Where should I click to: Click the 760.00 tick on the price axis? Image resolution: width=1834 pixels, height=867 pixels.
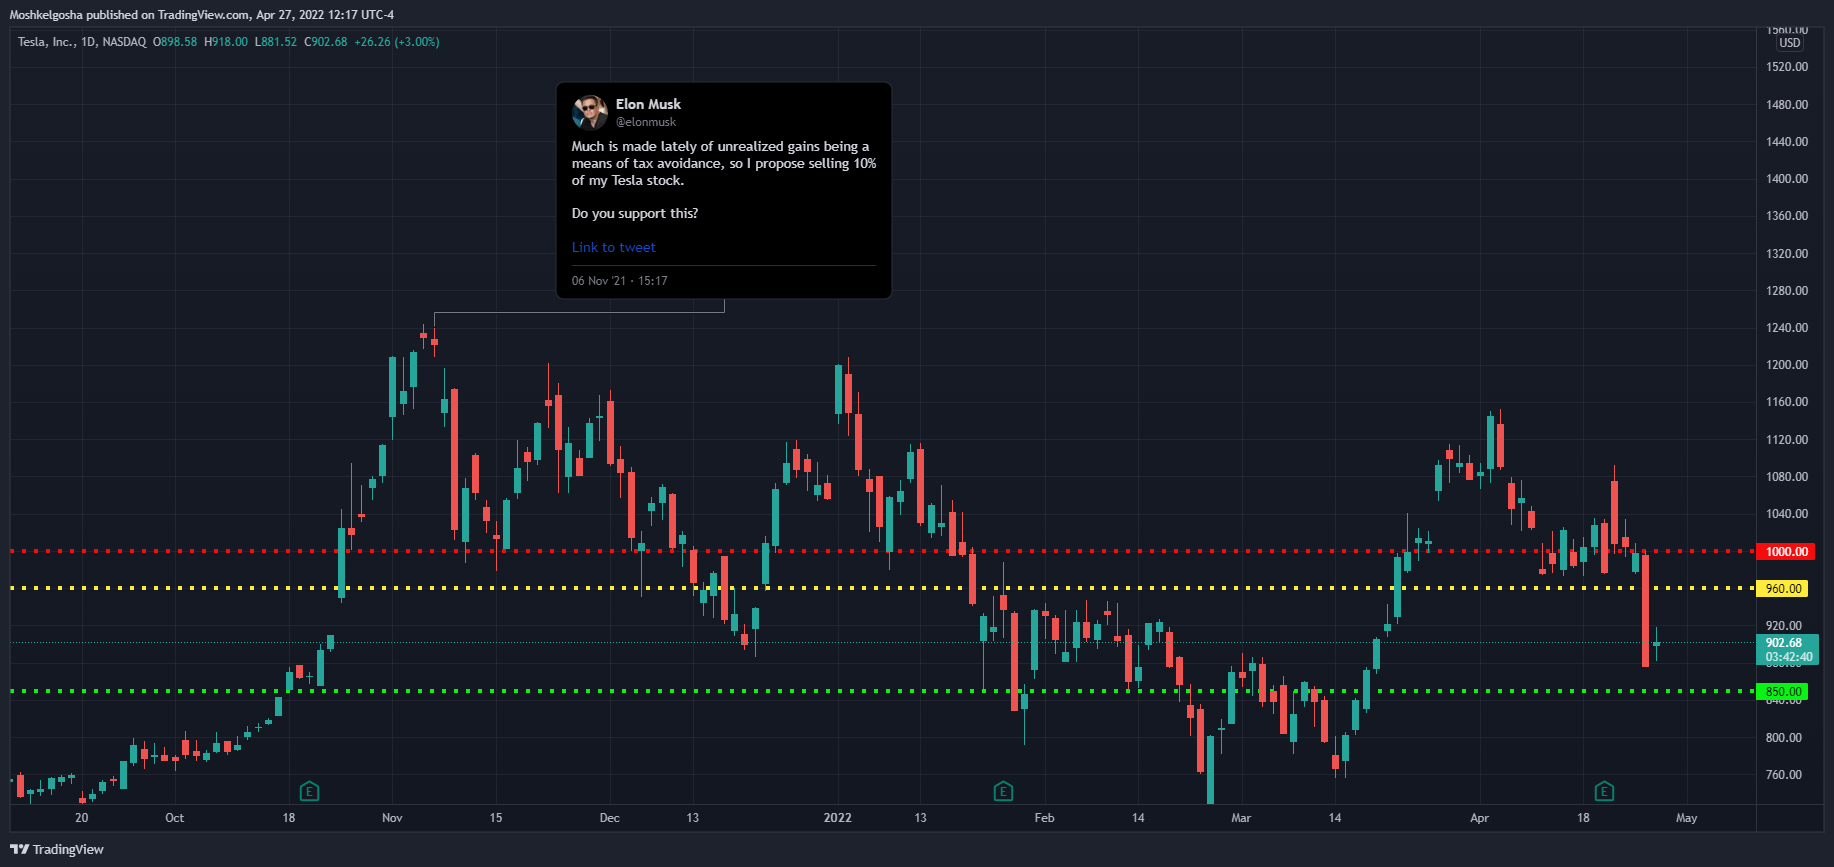[1784, 775]
